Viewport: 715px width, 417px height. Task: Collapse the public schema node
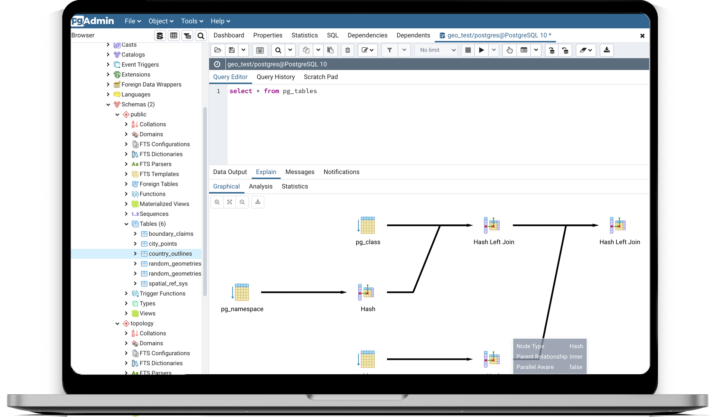coord(117,115)
